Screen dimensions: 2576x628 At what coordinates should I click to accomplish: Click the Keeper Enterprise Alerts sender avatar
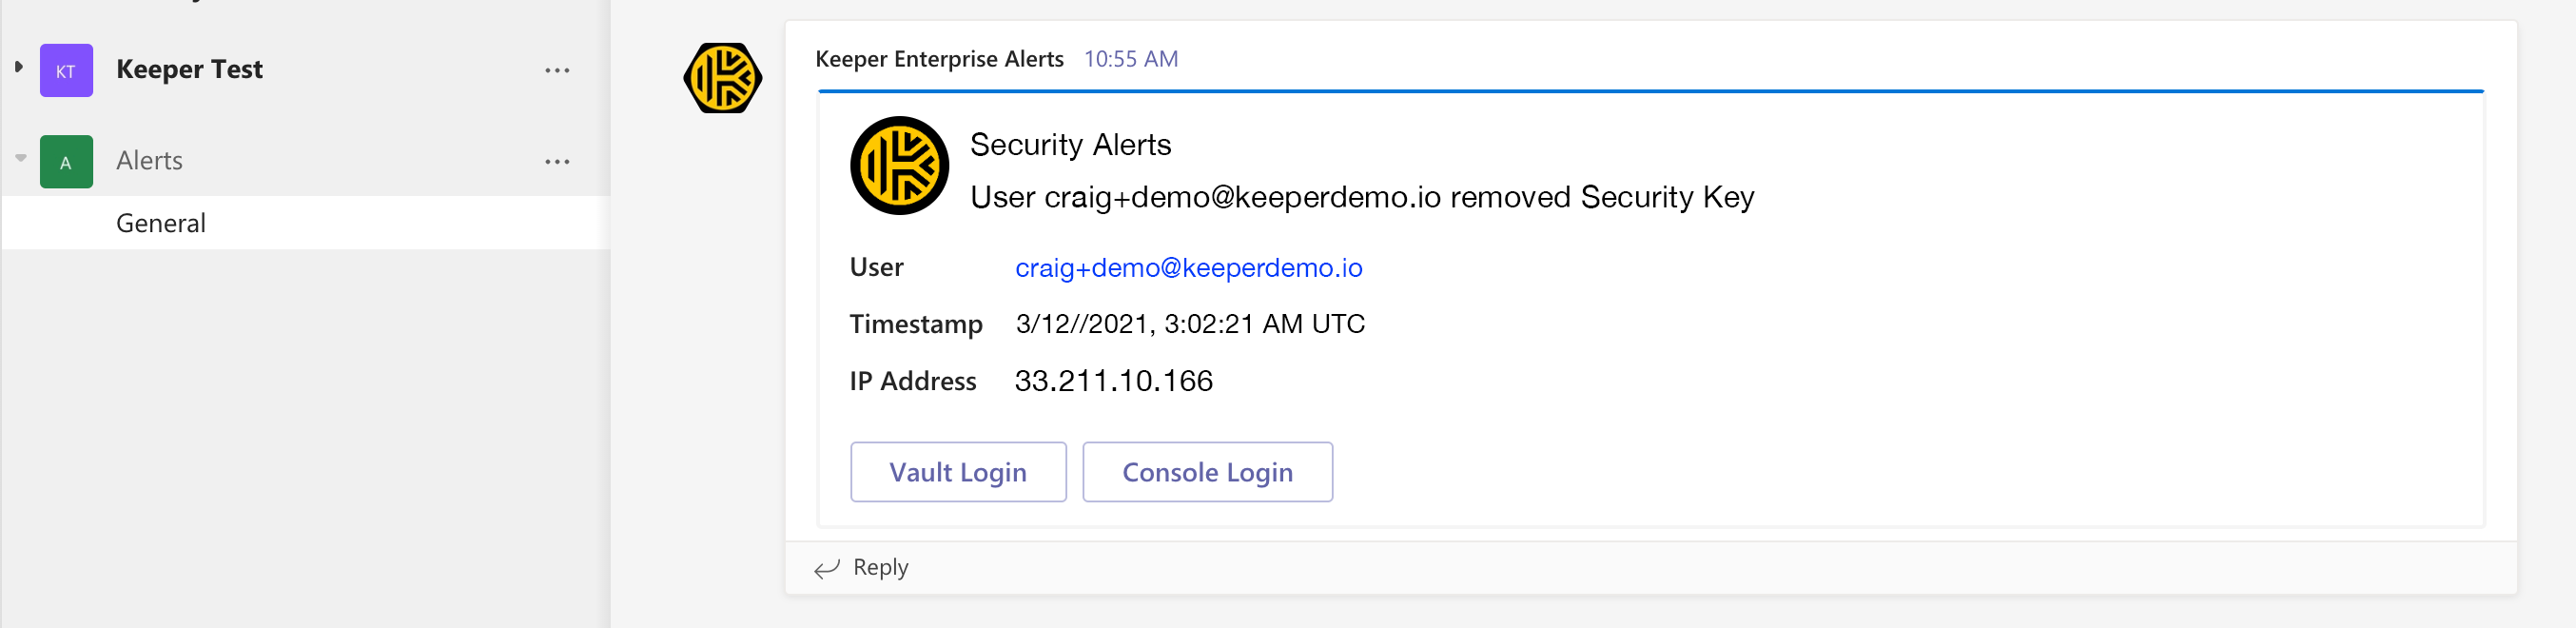pos(723,78)
